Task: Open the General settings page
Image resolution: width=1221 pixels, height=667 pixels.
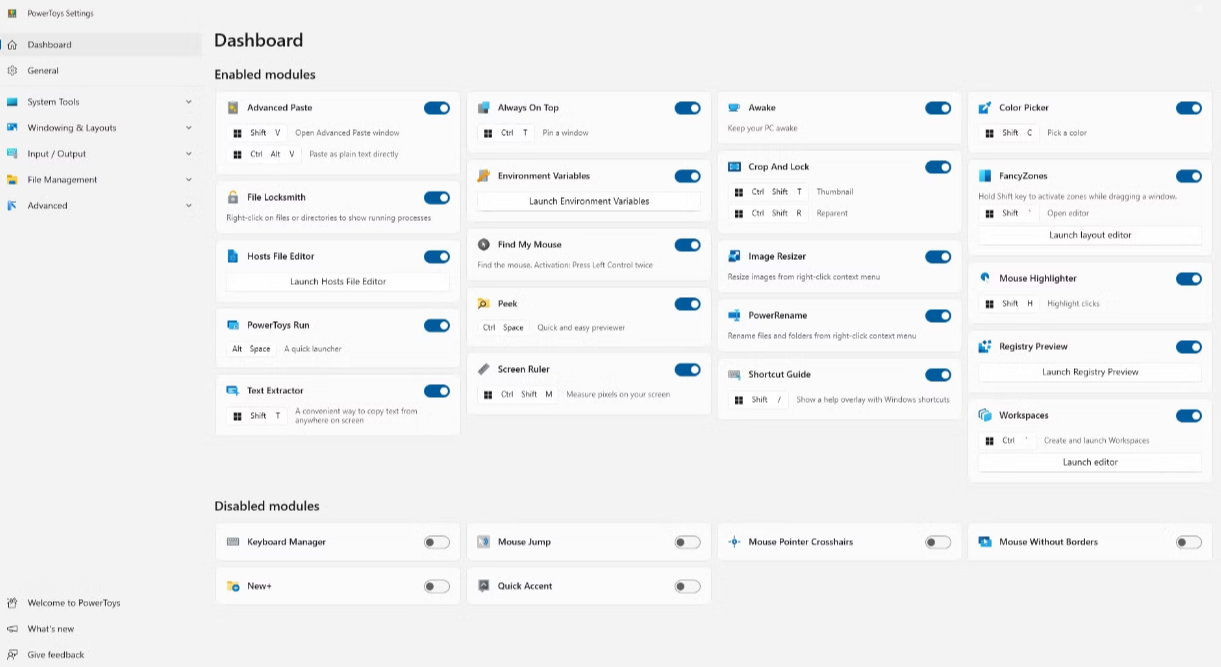Action: (x=43, y=71)
